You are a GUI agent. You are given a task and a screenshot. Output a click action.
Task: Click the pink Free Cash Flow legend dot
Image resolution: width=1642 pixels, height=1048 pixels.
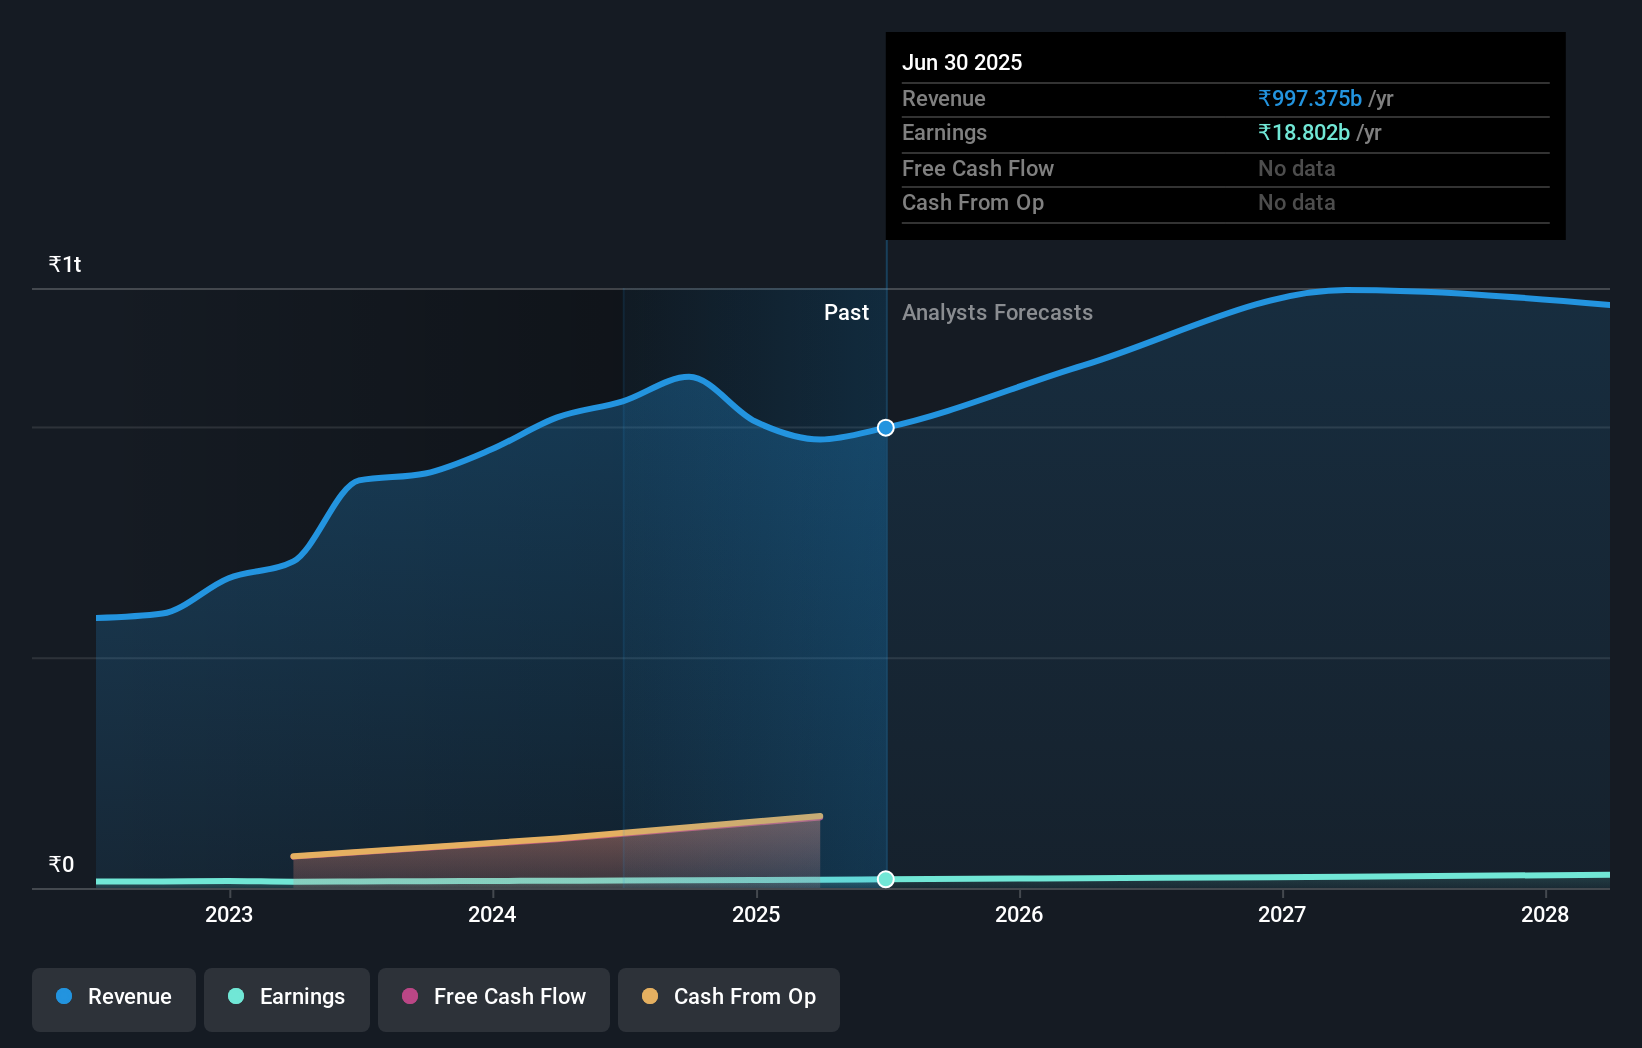click(x=410, y=996)
